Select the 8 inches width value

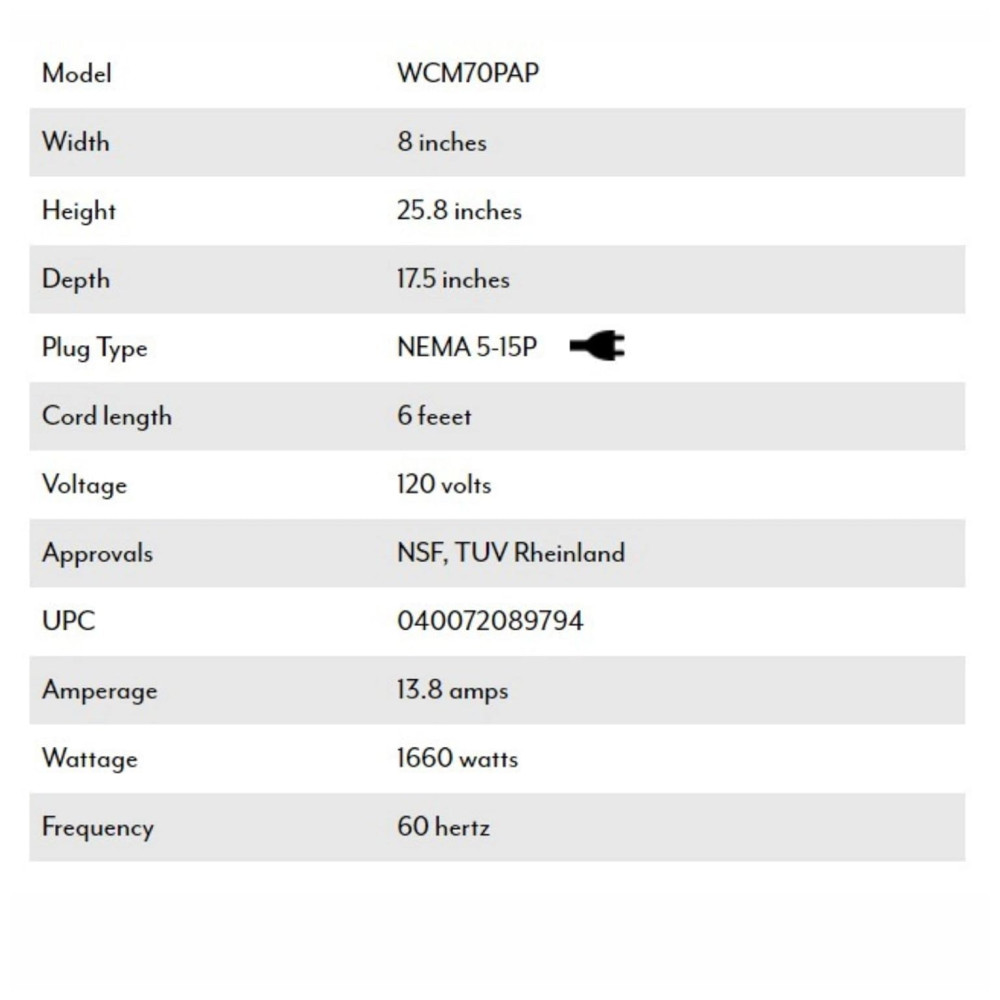pyautogui.click(x=441, y=142)
